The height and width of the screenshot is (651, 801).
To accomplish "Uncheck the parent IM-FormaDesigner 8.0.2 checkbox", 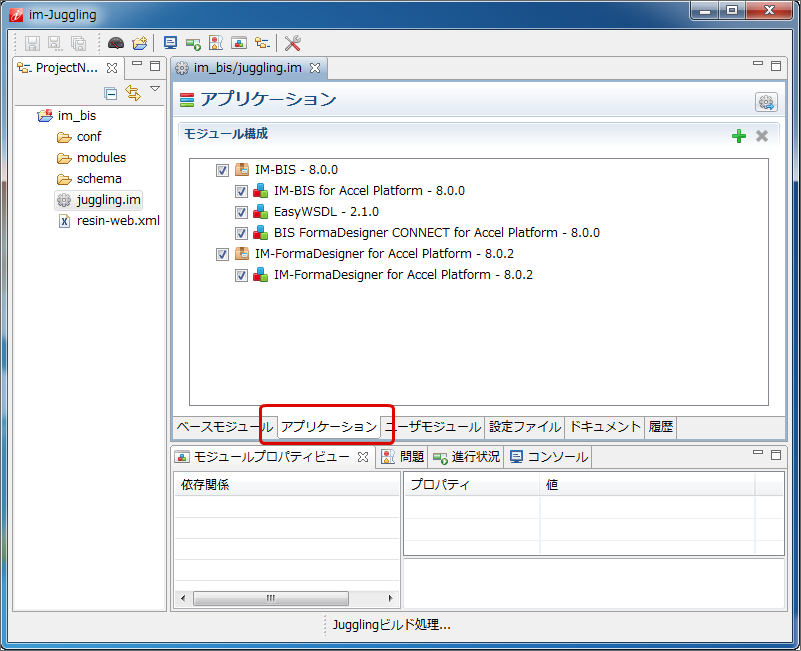I will click(x=222, y=254).
